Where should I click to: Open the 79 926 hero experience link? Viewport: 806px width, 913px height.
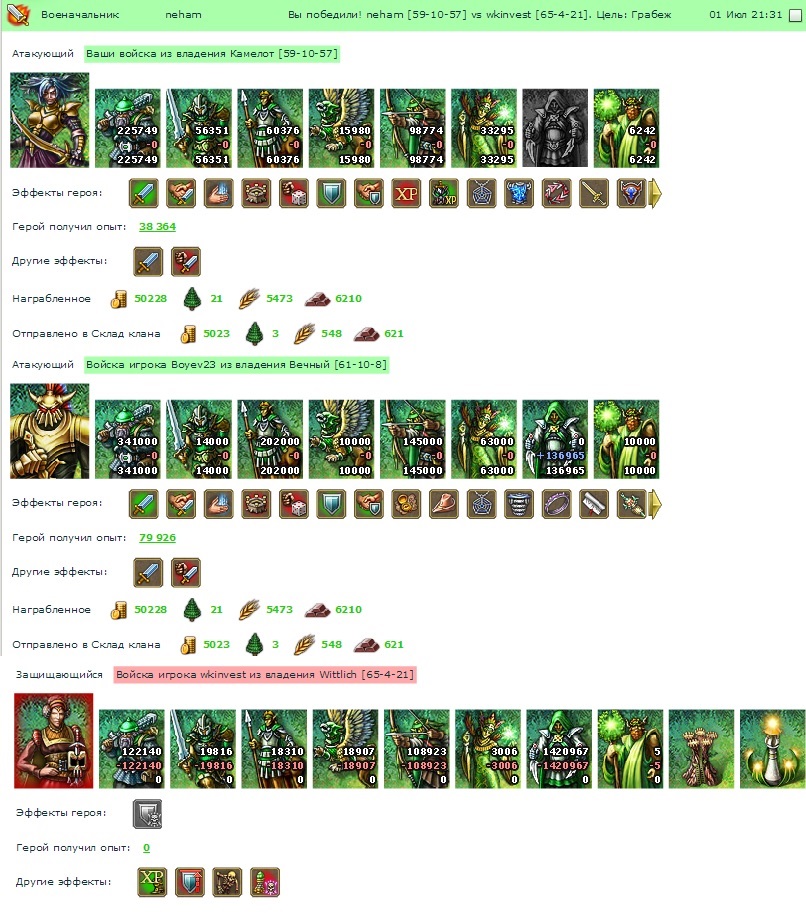tap(157, 537)
